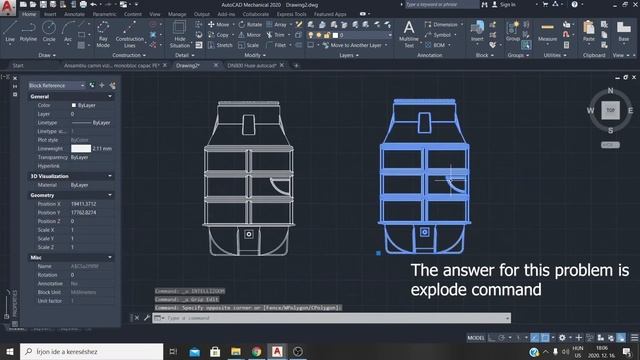Activate Ray Mode
Image resolution: width=640 pixels, height=360 pixels.
click(103, 34)
